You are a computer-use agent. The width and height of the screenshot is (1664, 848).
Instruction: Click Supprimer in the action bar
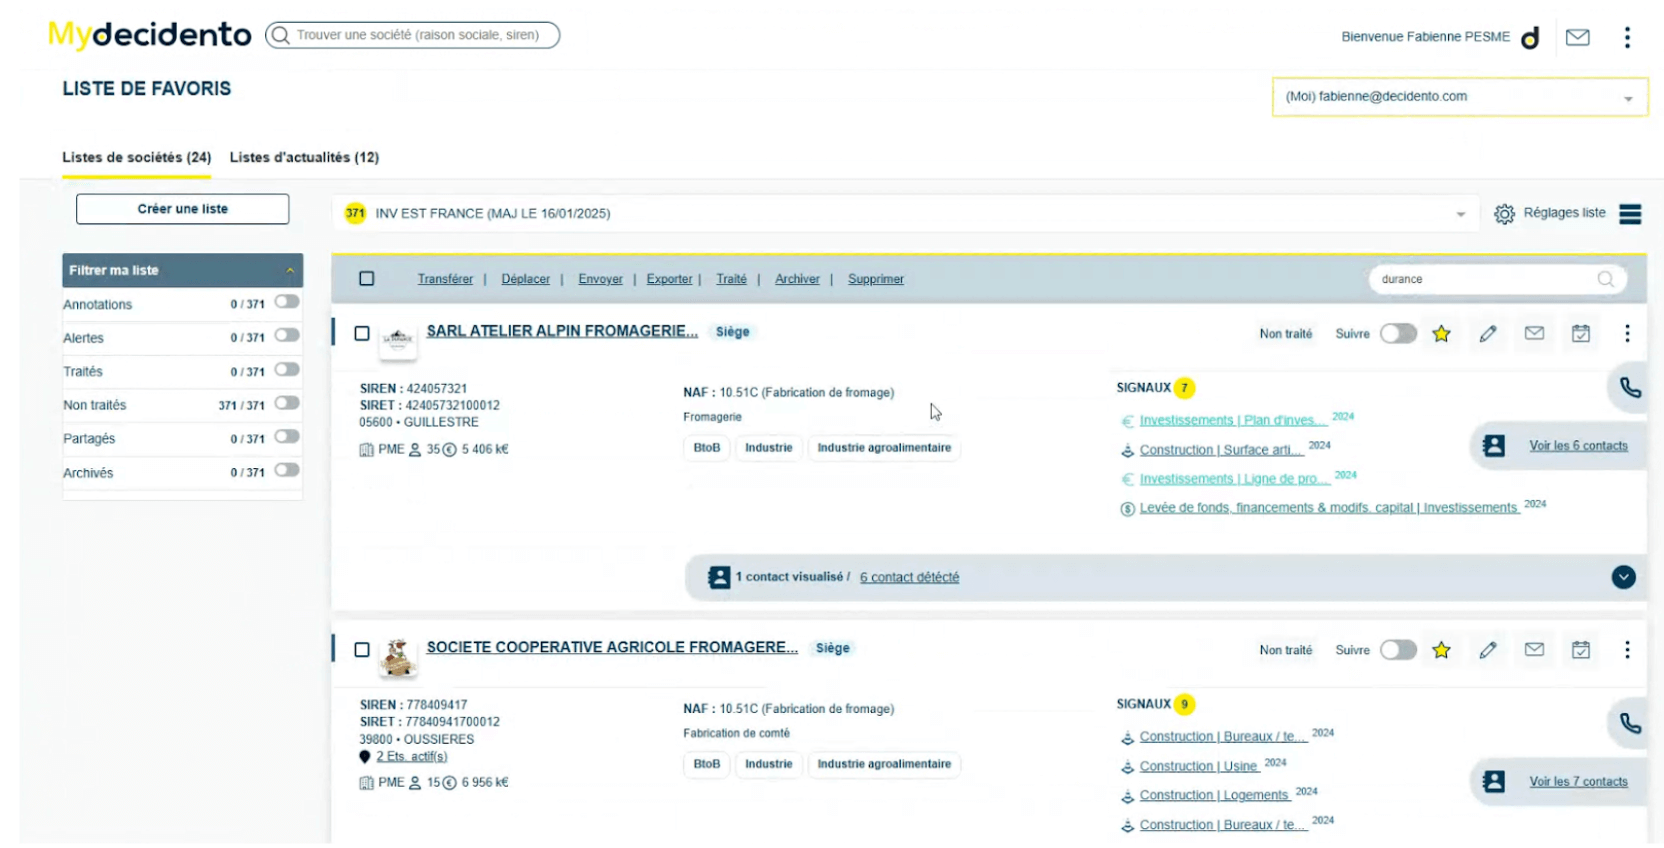[x=876, y=279]
